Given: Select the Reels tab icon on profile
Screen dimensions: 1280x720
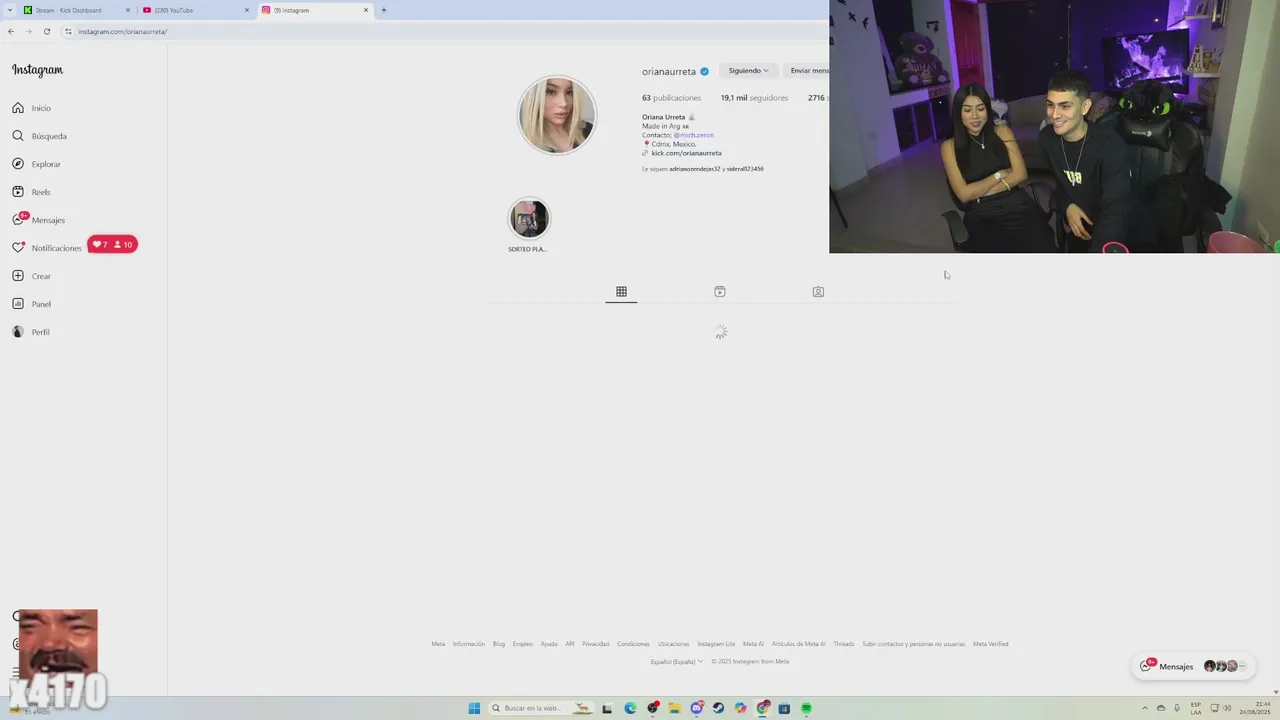Looking at the screenshot, I should [720, 292].
